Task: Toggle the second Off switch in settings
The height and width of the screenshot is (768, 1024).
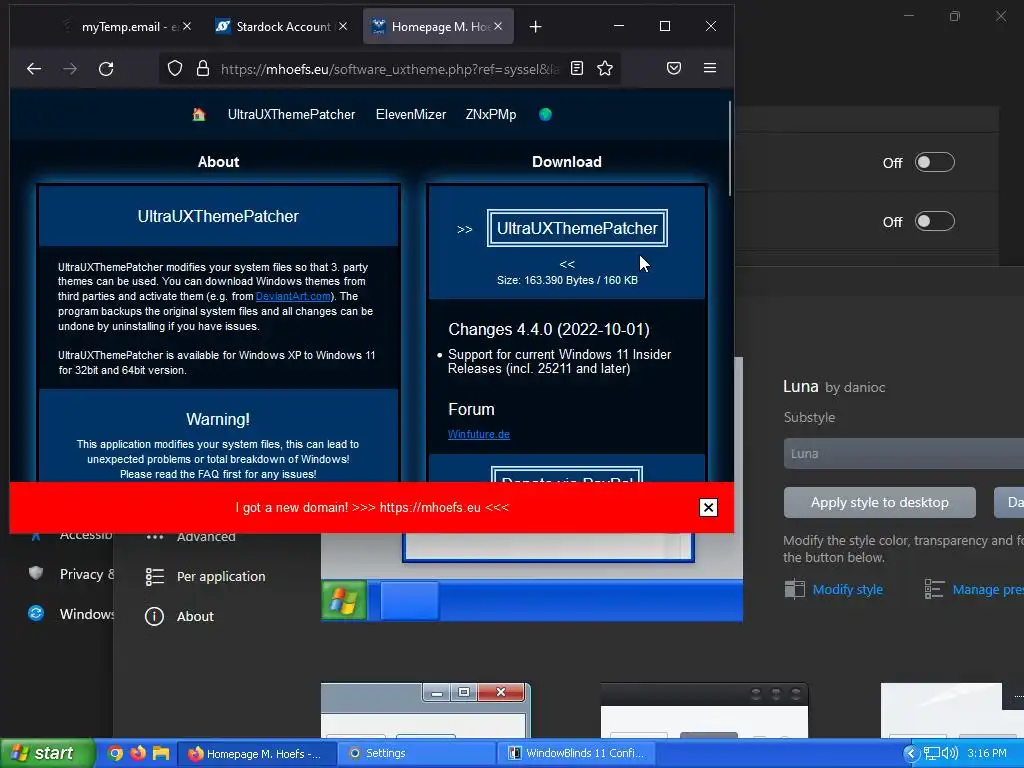Action: tap(935, 221)
